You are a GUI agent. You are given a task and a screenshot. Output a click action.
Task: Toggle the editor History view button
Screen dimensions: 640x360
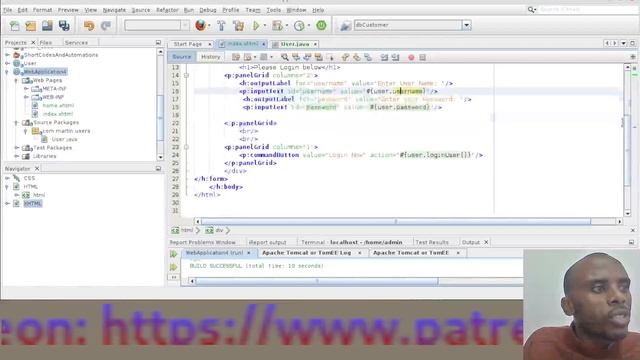tap(211, 57)
